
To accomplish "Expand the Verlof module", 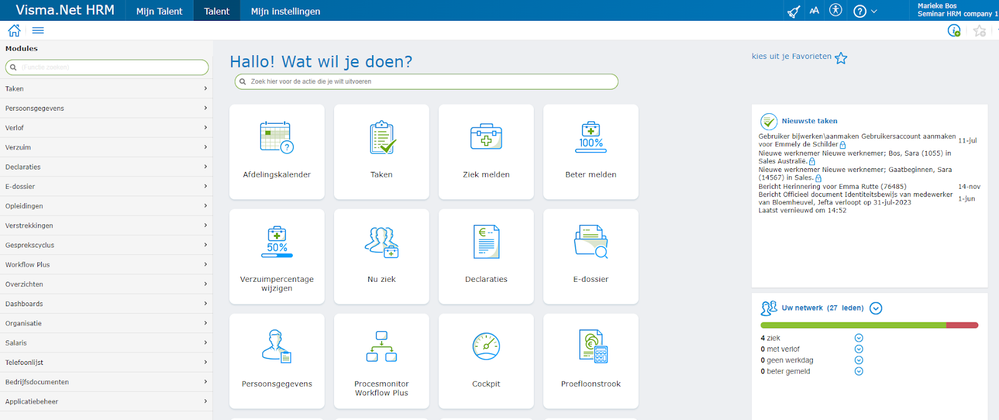I will [x=106, y=128].
